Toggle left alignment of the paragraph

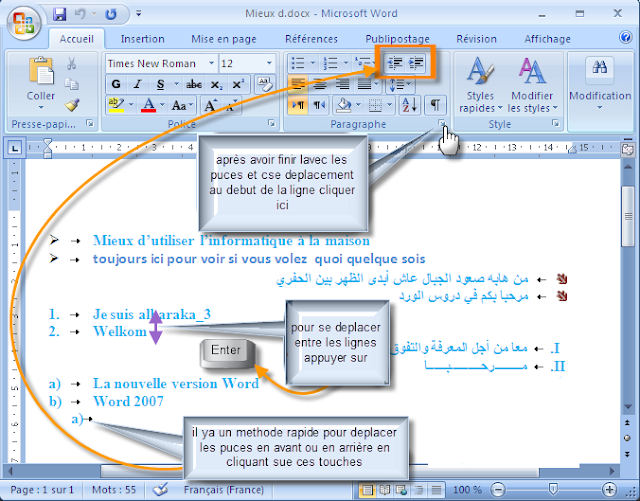298,85
